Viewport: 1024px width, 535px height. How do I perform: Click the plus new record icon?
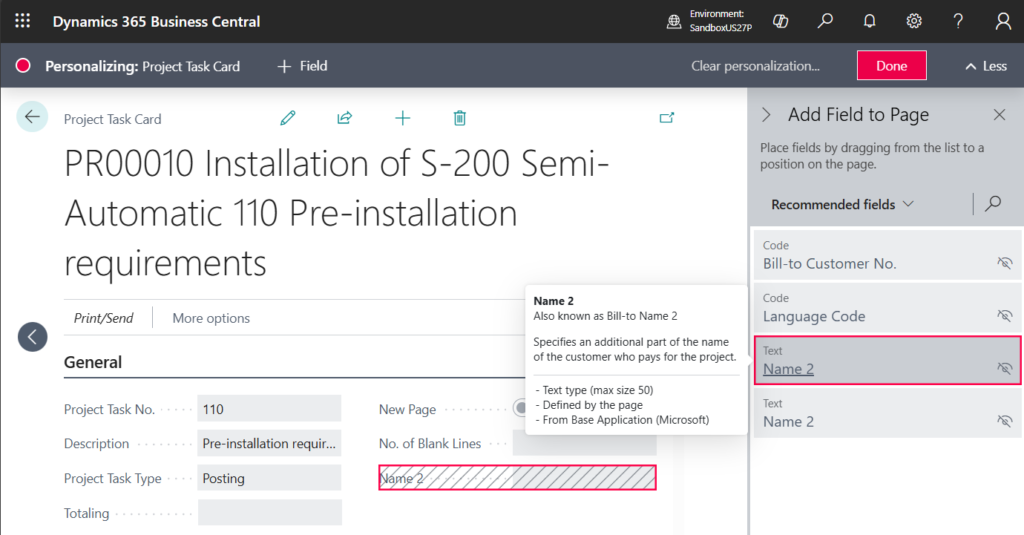(402, 118)
